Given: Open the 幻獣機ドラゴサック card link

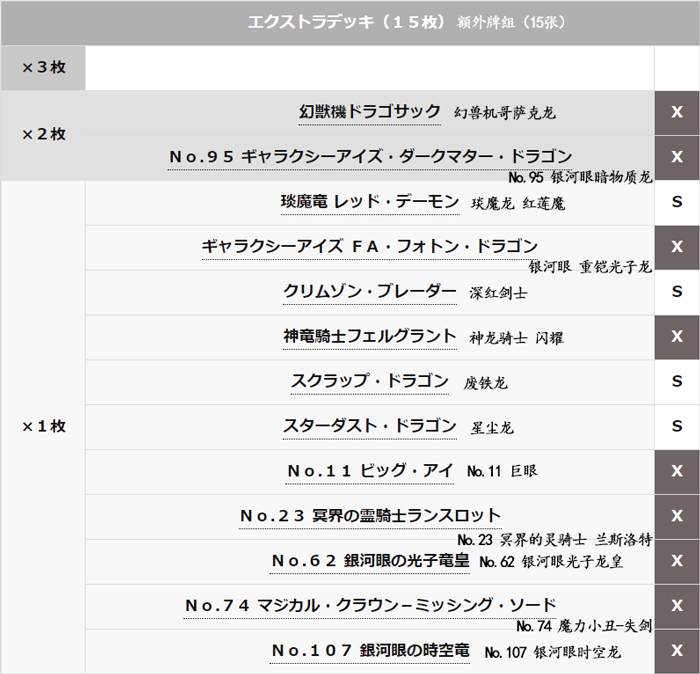Looking at the screenshot, I should click(370, 112).
